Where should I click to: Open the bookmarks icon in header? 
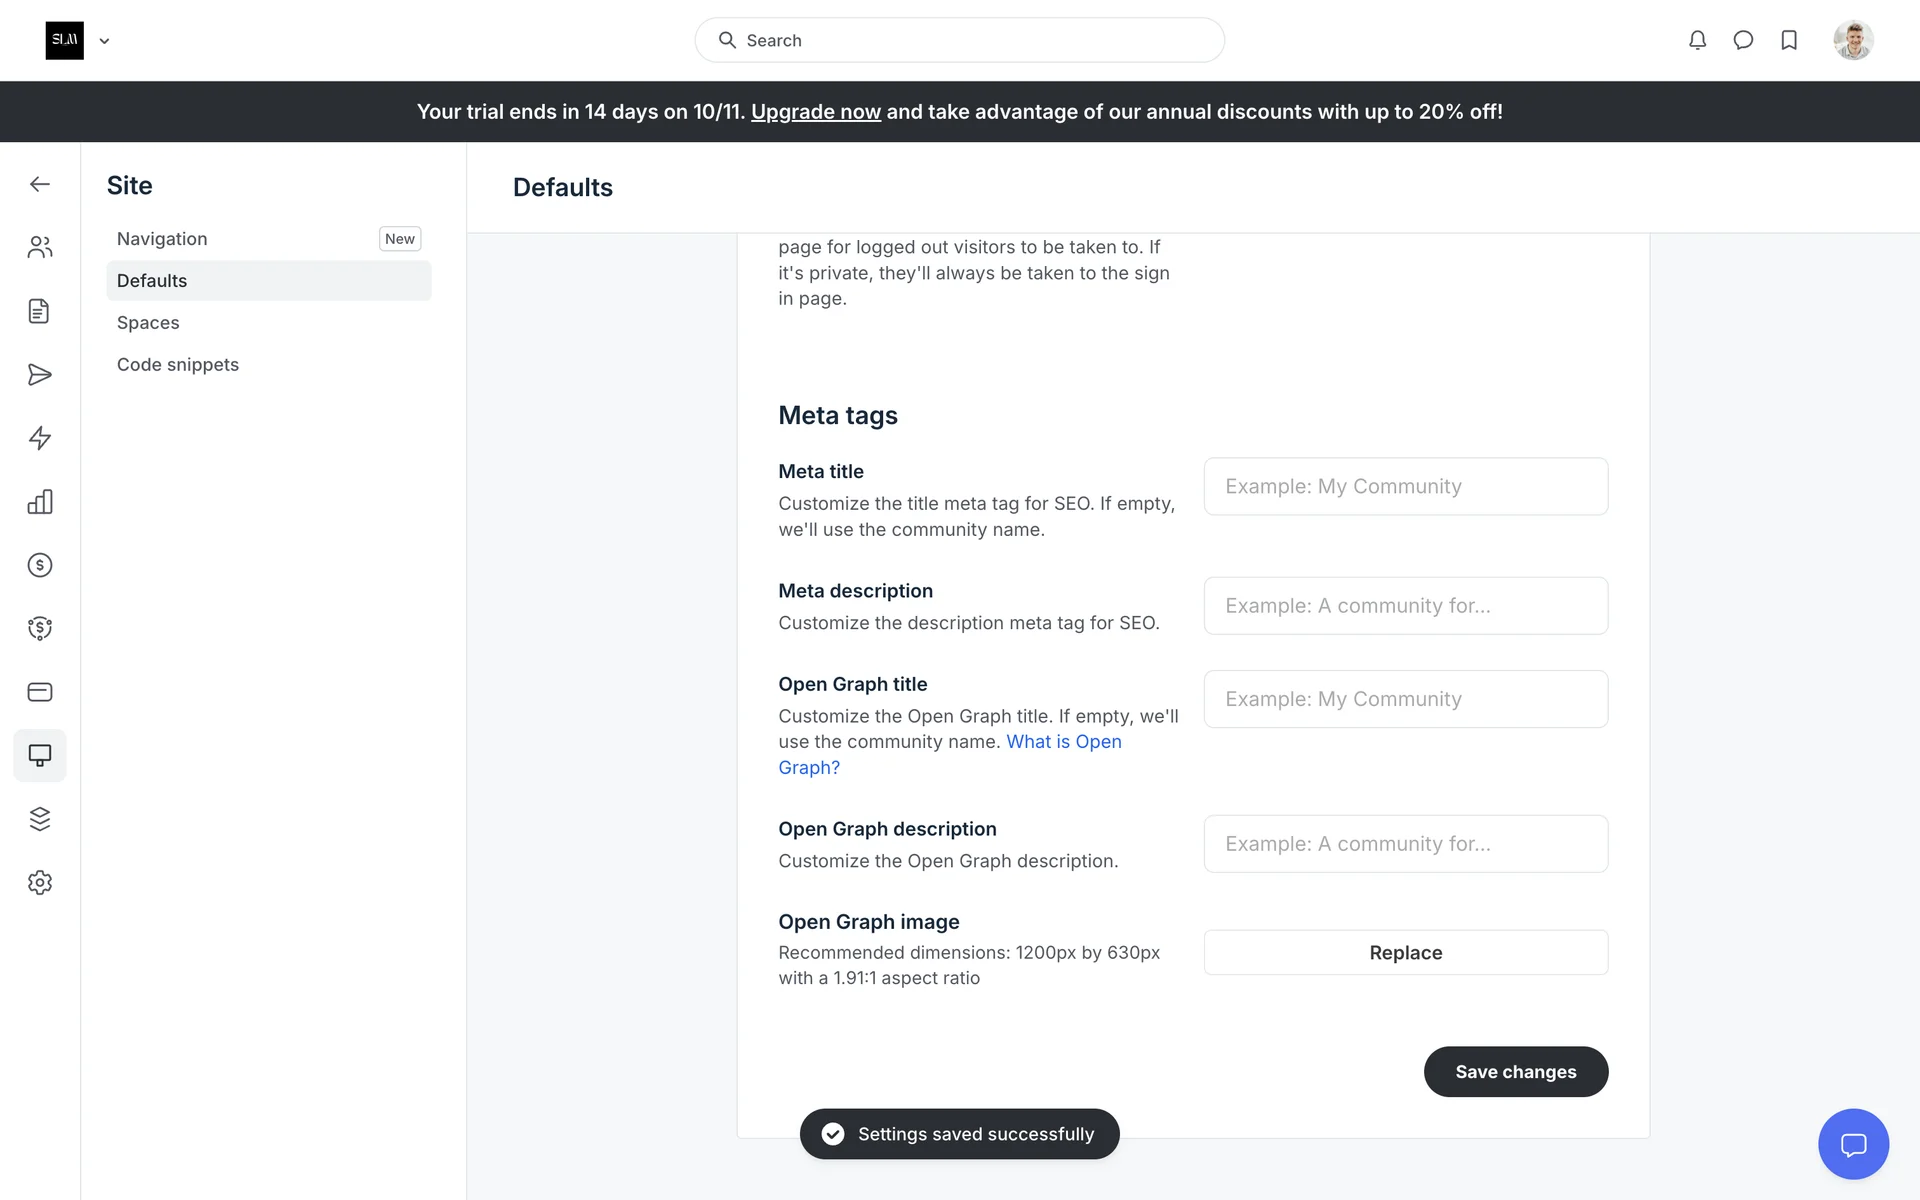tap(1789, 40)
